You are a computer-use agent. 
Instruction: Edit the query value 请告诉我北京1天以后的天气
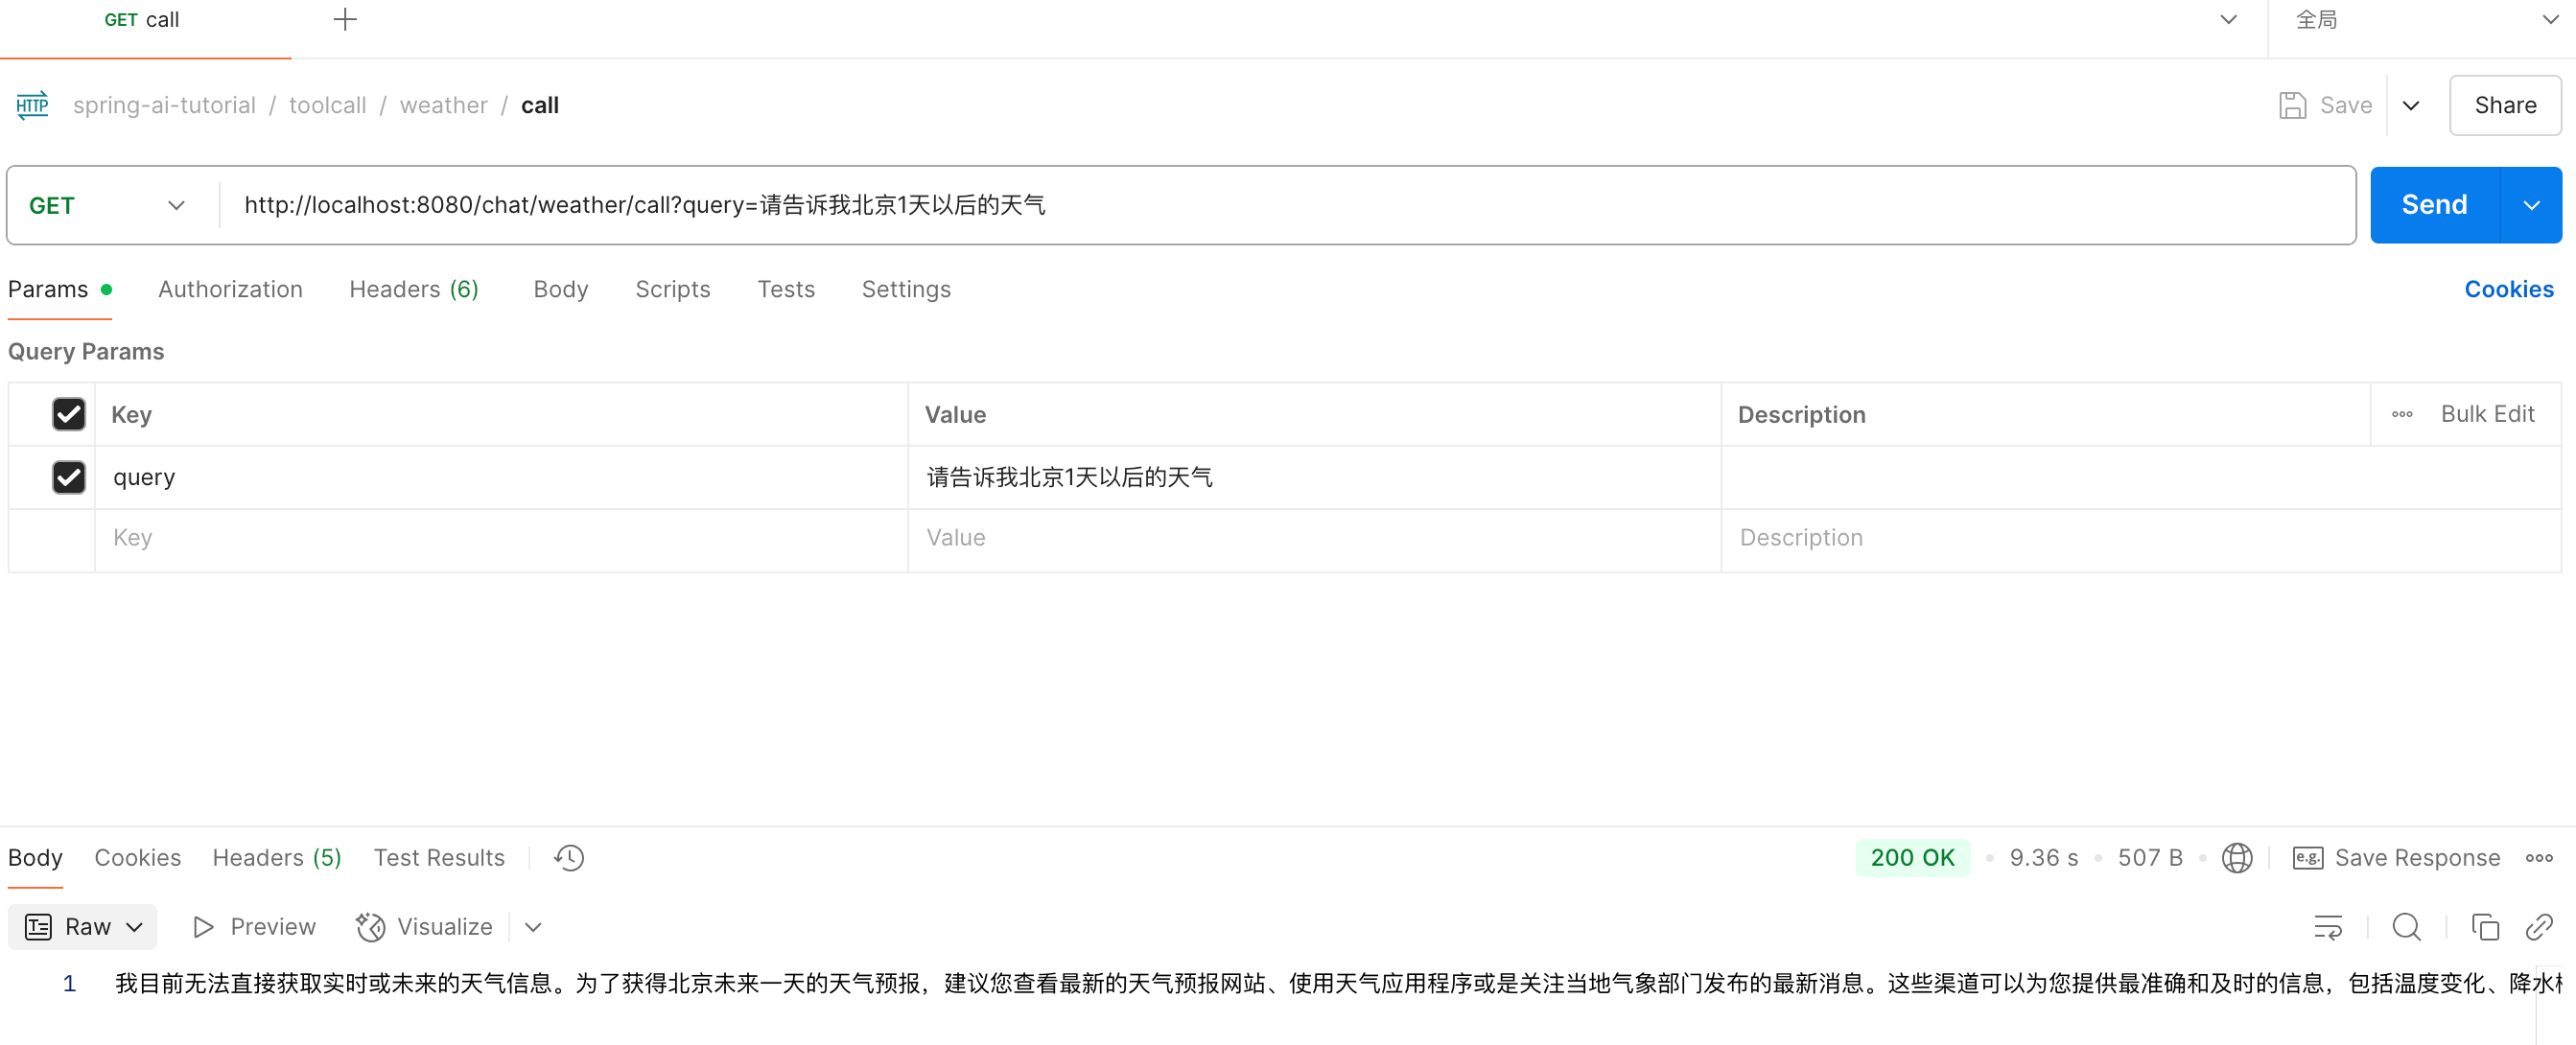point(1314,477)
